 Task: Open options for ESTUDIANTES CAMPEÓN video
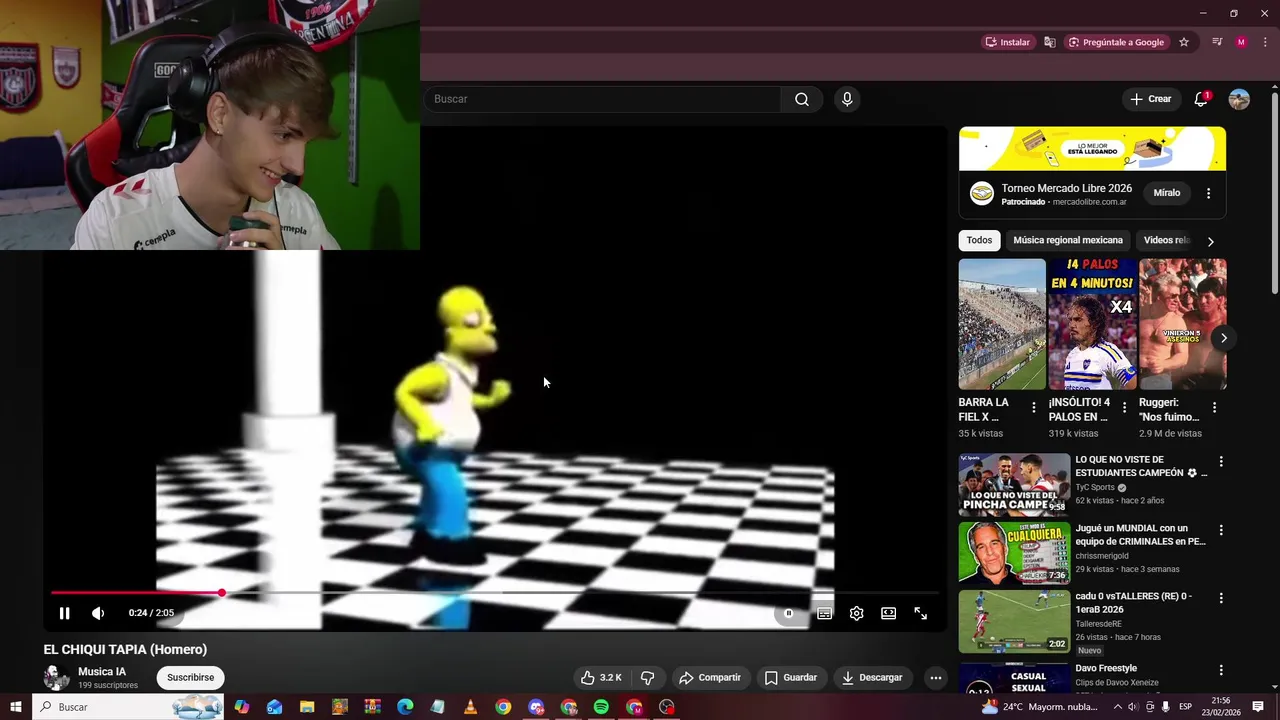(x=1221, y=462)
